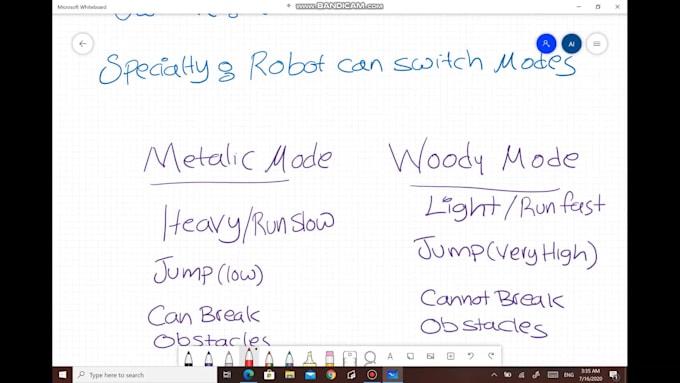Select the black pen tool
The height and width of the screenshot is (383, 680).
coord(188,358)
